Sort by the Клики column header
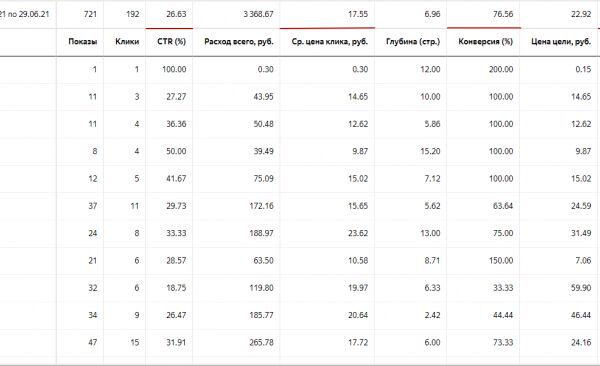 tap(127, 42)
